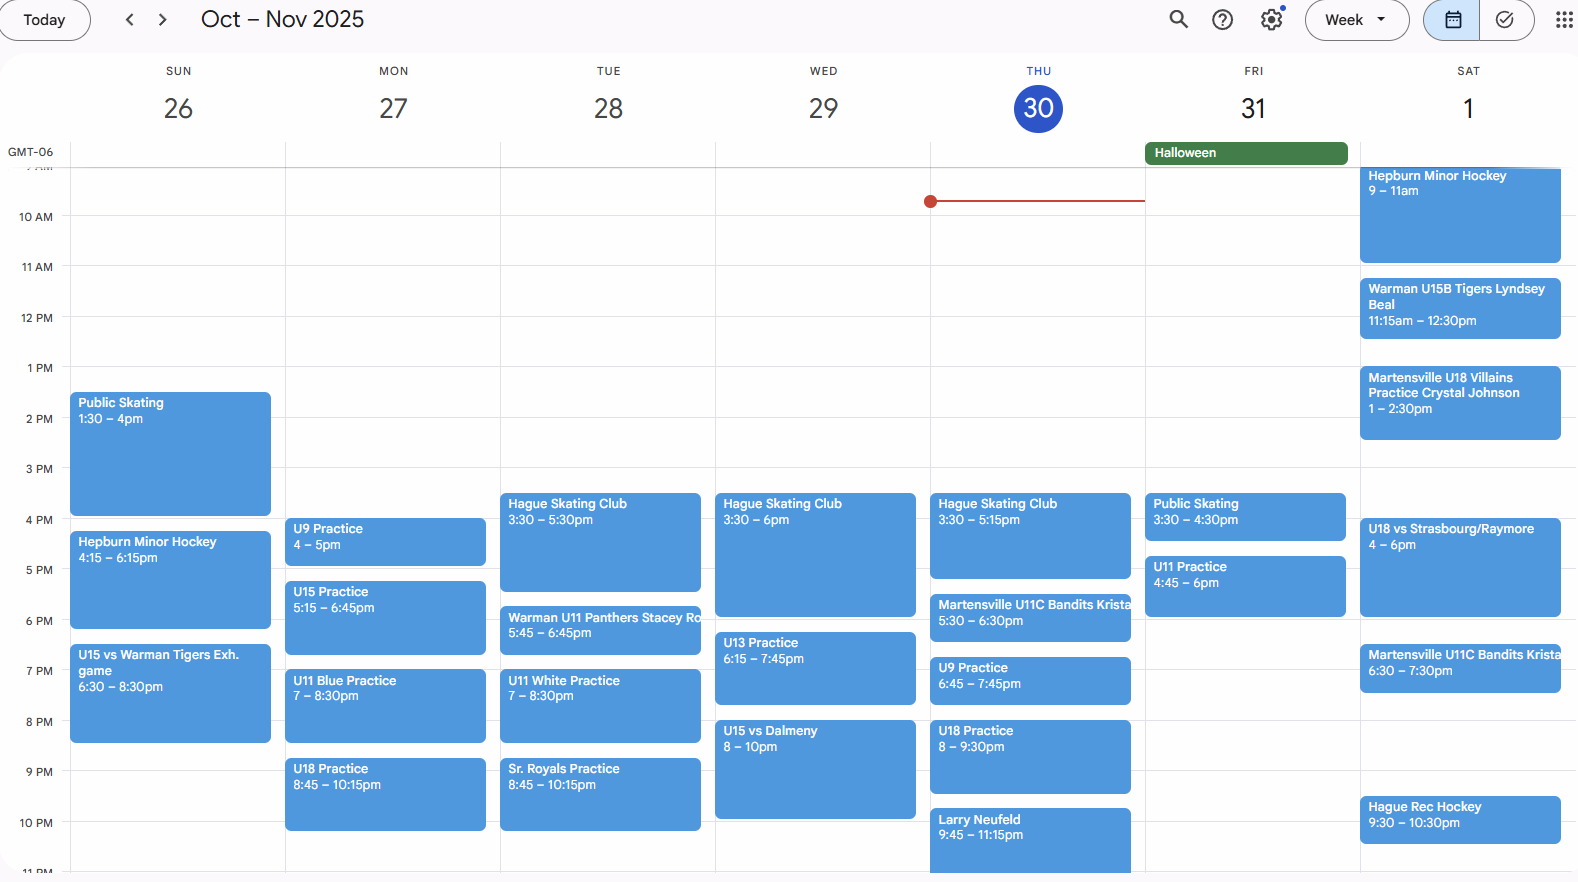Open U15 vs Dalmeny event
The image size is (1578, 882).
pos(814,768)
